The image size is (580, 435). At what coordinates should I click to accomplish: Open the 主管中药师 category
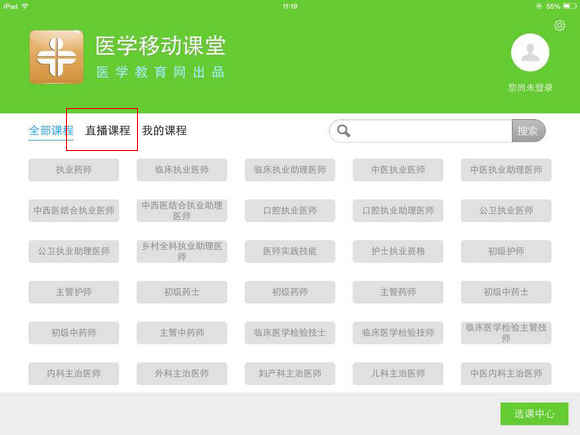pos(182,333)
